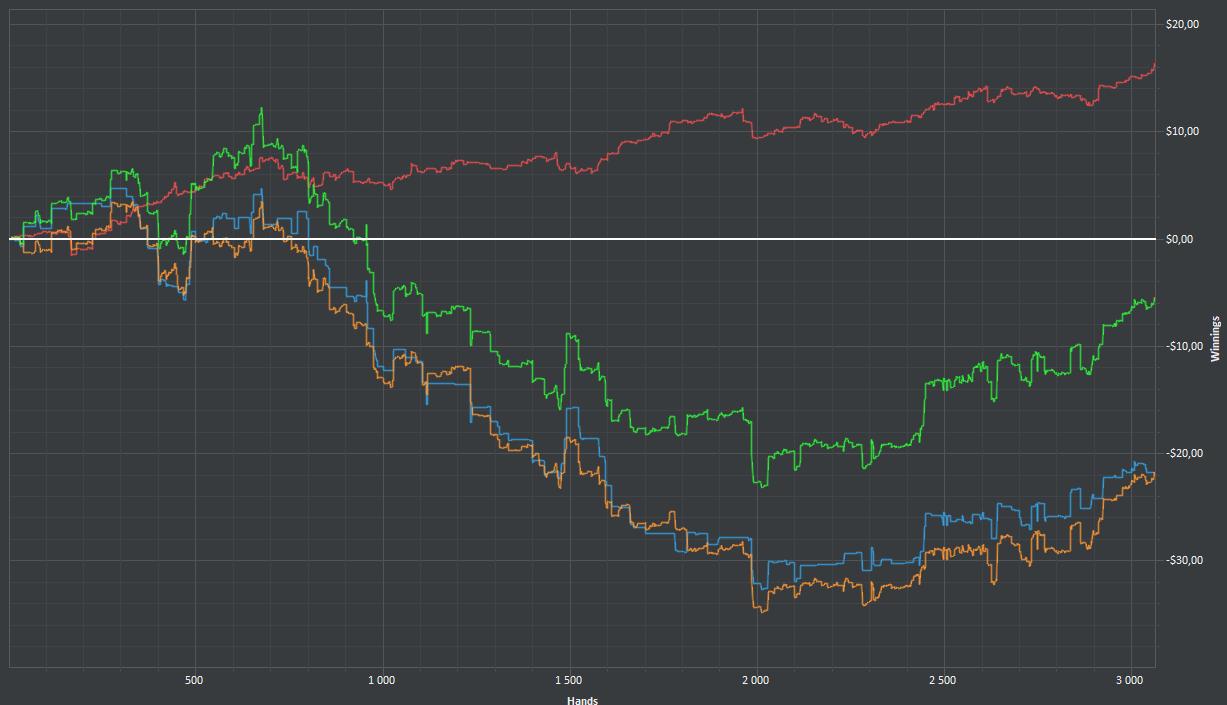The width and height of the screenshot is (1227, 705).
Task: Click the $0,00 y-axis label
Action: (1180, 239)
